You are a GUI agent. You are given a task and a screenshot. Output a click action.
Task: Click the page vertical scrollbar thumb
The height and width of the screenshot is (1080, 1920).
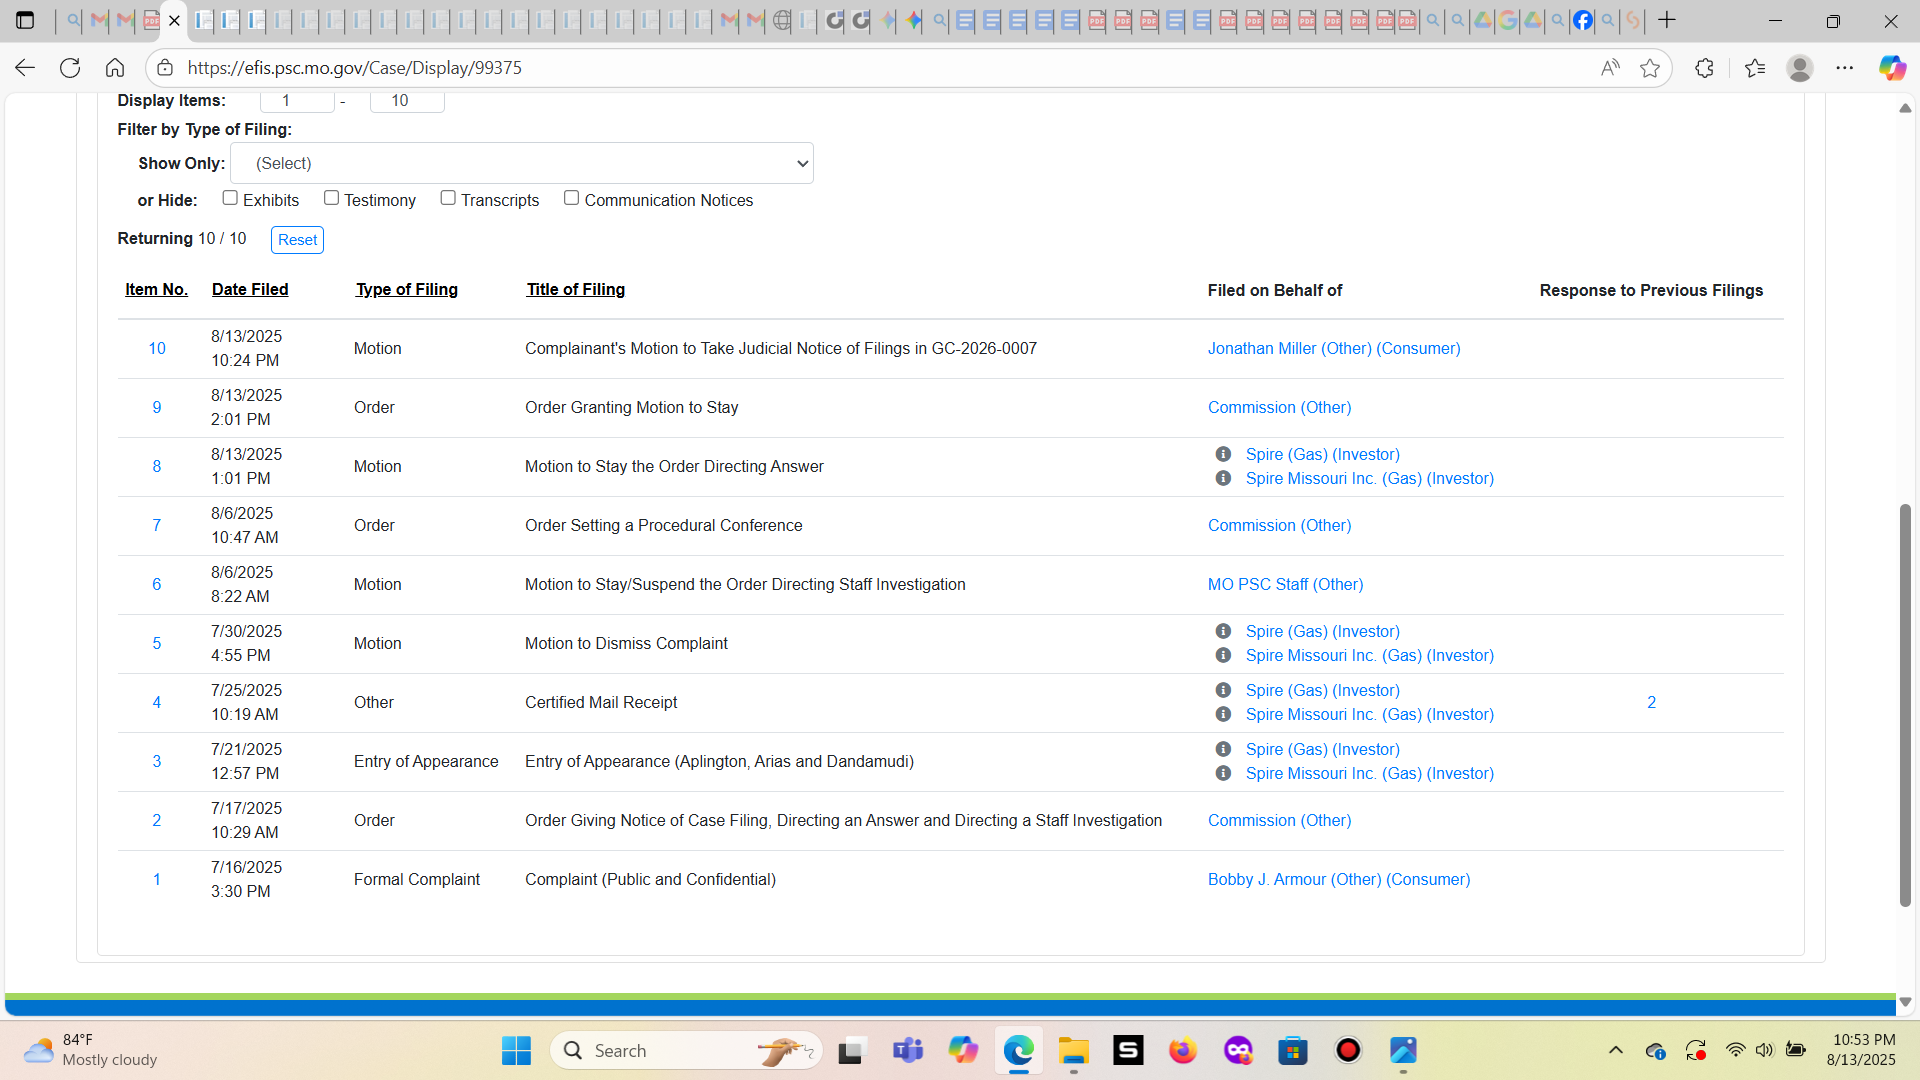pos(1905,705)
